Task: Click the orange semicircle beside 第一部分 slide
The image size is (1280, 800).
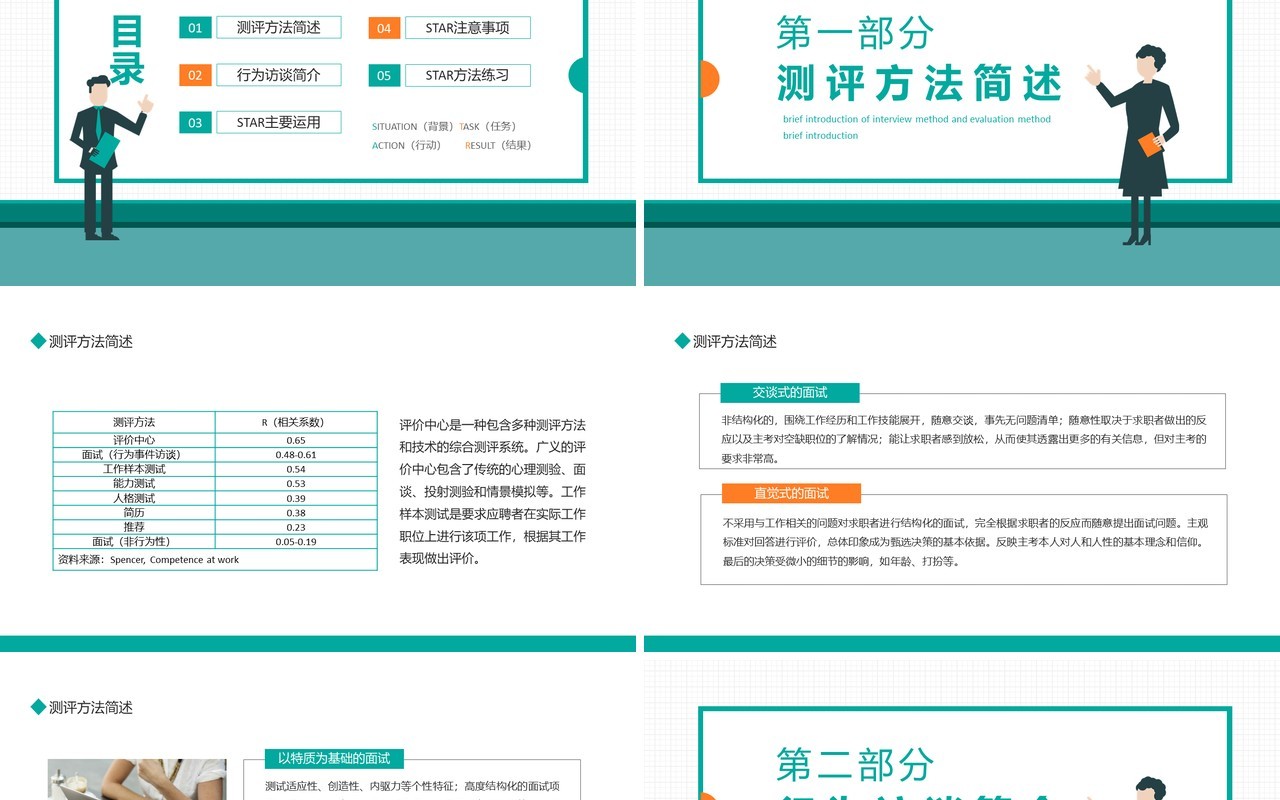Action: click(708, 78)
